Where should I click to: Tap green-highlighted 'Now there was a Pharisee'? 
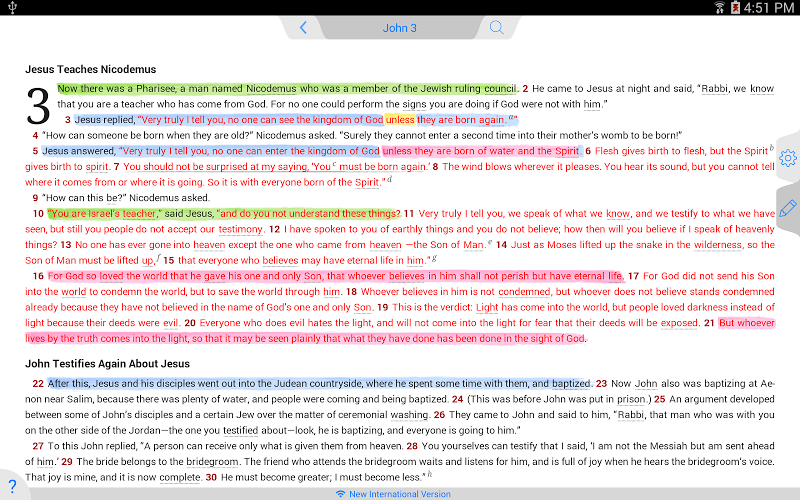(x=116, y=89)
